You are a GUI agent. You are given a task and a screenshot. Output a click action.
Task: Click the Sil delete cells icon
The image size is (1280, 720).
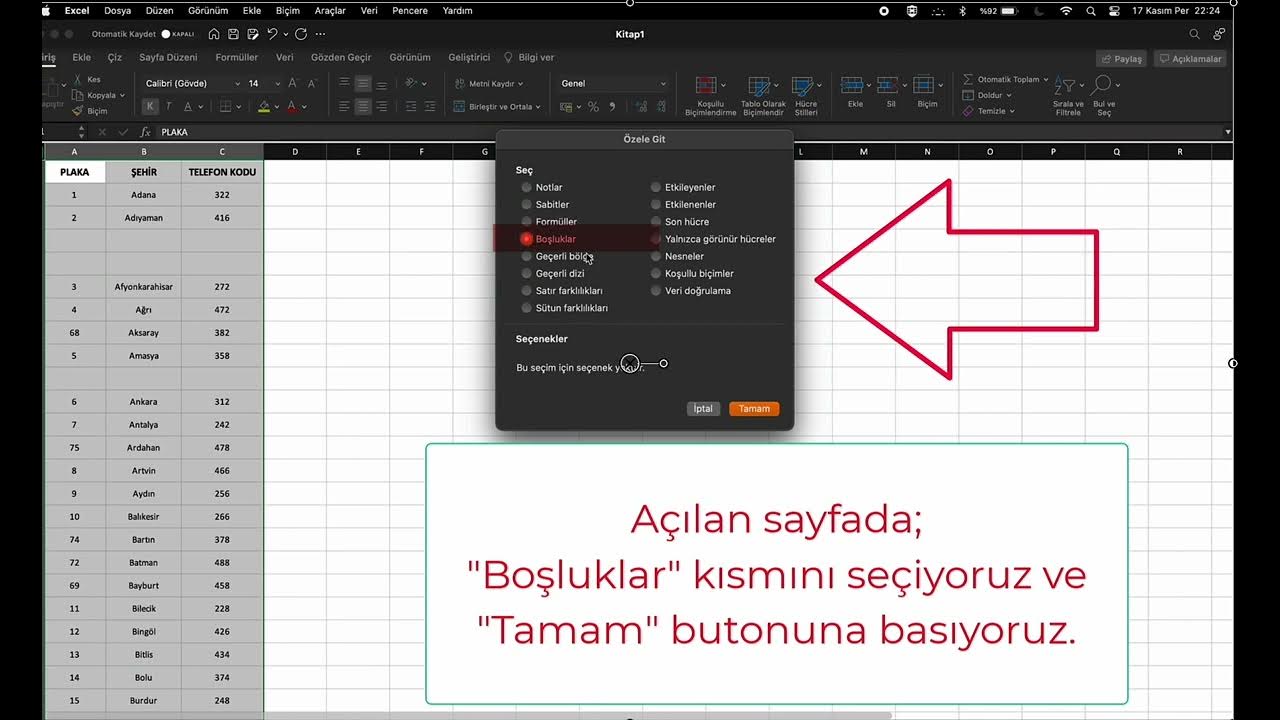coord(888,86)
